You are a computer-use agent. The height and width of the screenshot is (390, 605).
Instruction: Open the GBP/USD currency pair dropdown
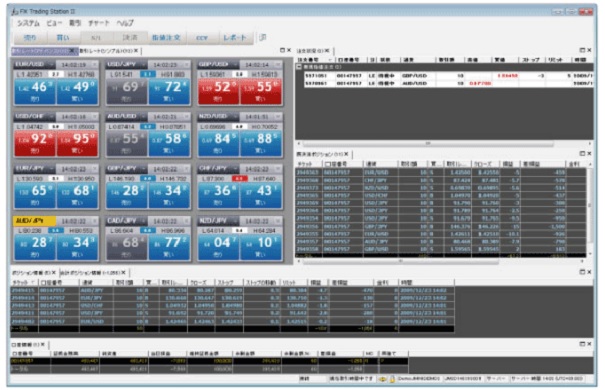[235, 64]
